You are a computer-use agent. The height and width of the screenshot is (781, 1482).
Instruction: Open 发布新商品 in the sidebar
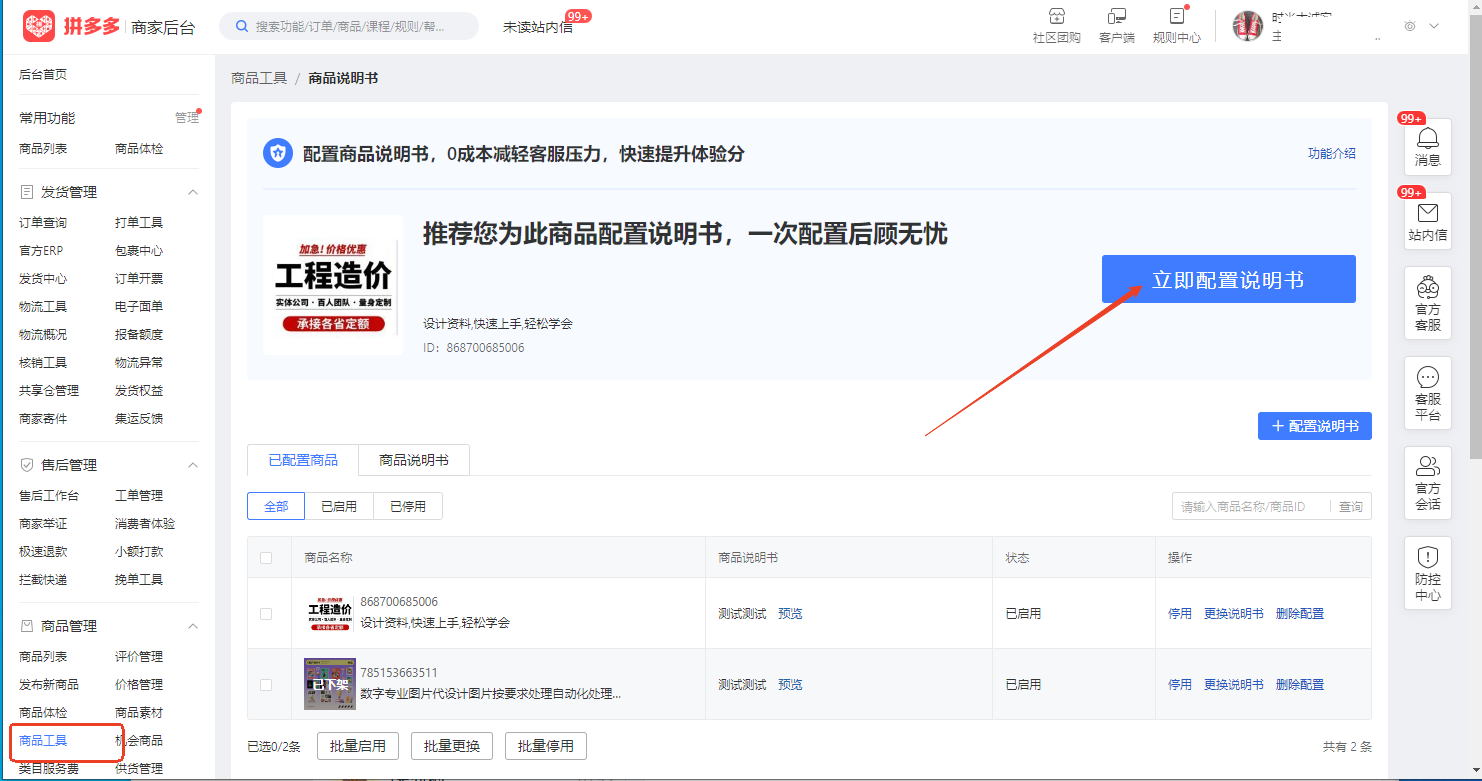tap(49, 685)
